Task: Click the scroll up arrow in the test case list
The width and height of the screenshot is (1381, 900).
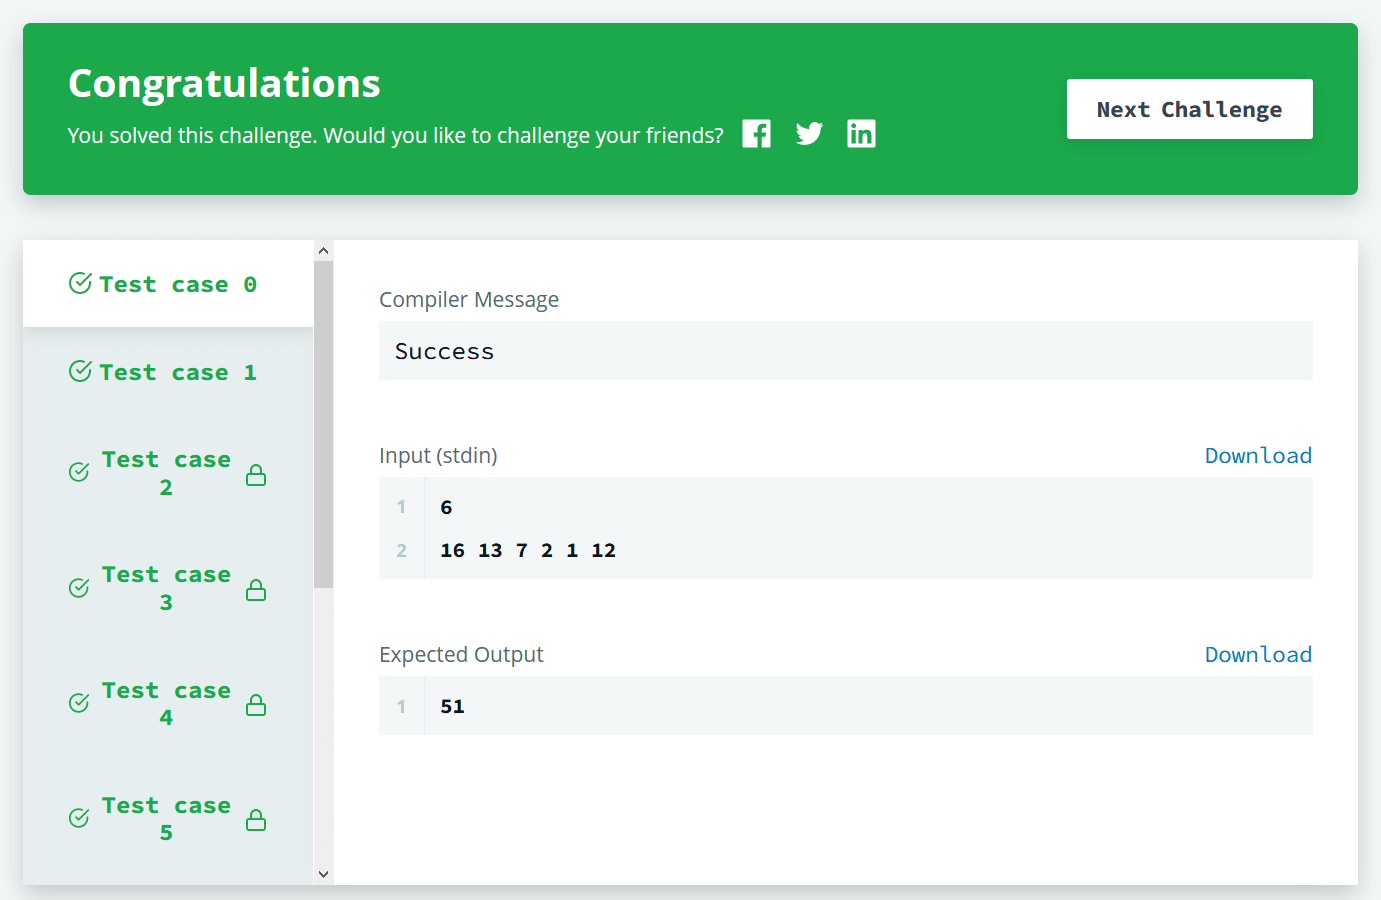Action: 323,251
